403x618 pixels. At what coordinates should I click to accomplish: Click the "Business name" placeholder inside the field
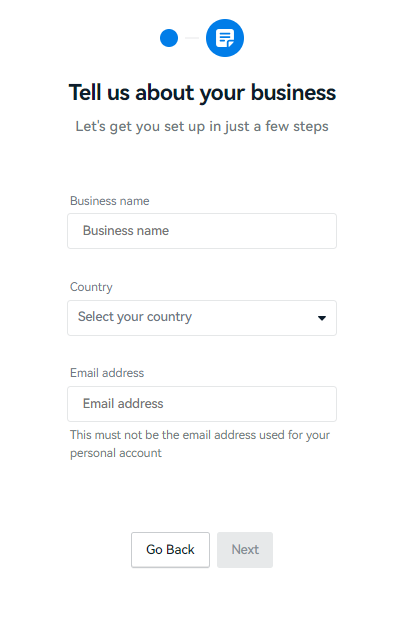point(126,231)
